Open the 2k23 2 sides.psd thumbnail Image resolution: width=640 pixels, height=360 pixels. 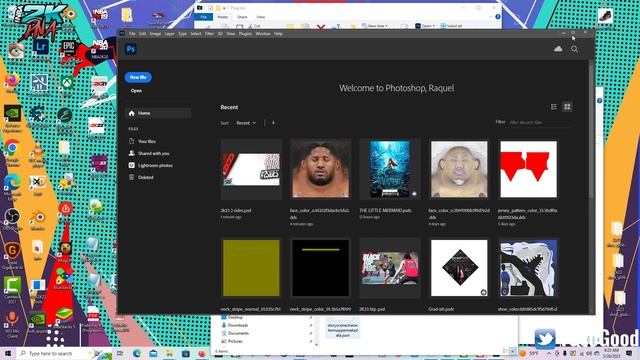251,169
